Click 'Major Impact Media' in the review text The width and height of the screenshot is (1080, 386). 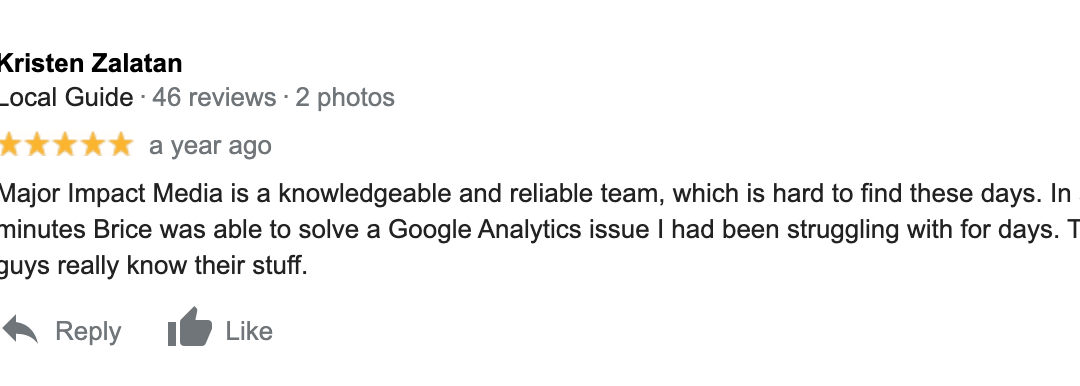(x=111, y=194)
